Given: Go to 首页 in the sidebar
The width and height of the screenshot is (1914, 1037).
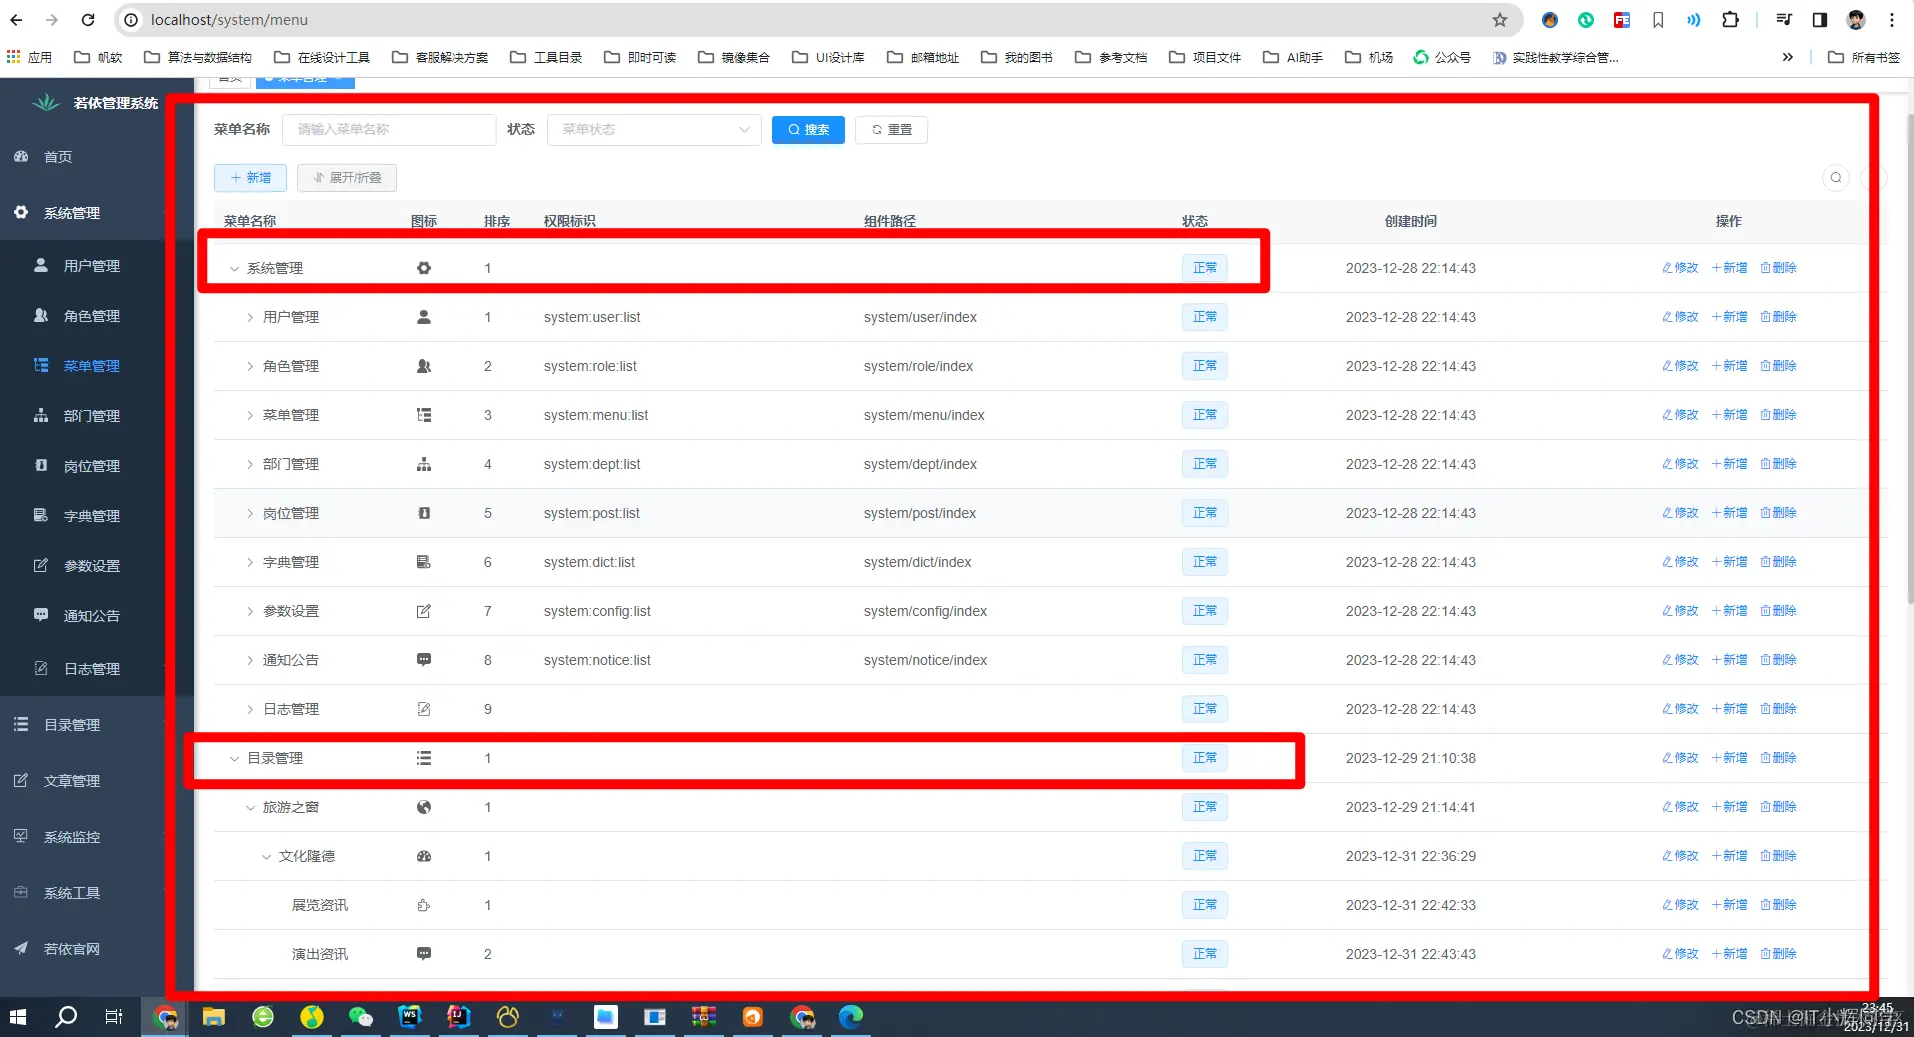Looking at the screenshot, I should 57,157.
